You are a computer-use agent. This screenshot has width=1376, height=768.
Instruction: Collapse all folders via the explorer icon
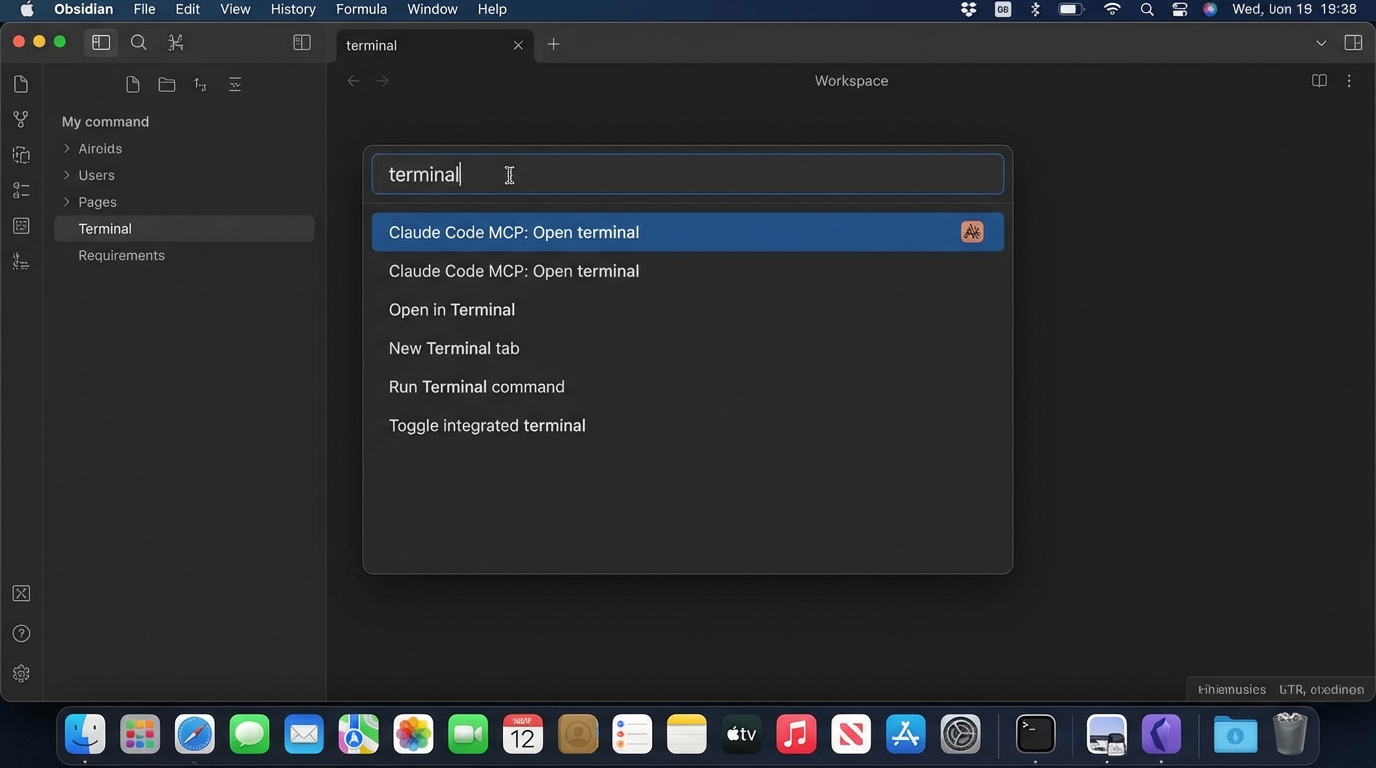(x=234, y=84)
